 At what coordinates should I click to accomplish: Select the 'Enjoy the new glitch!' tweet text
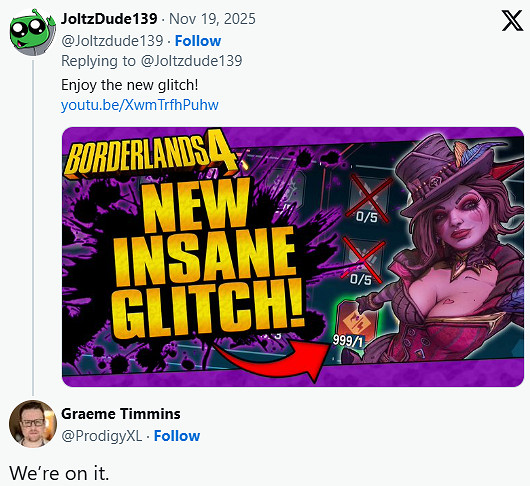point(129,85)
